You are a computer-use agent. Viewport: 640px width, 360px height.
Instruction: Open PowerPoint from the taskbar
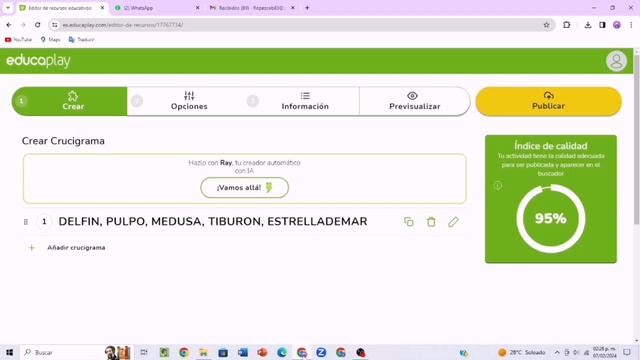(x=262, y=352)
